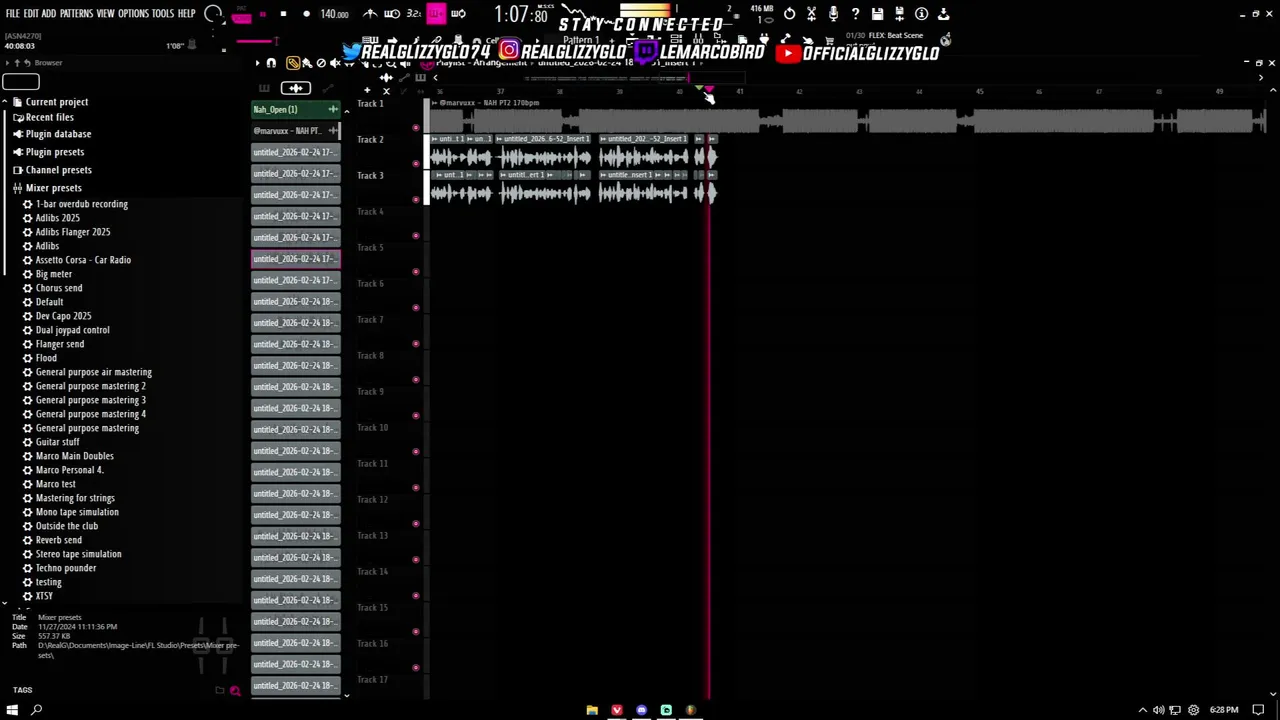Select the playlist paint brush tool
Image resolution: width=1280 pixels, height=720 pixels.
click(x=307, y=63)
